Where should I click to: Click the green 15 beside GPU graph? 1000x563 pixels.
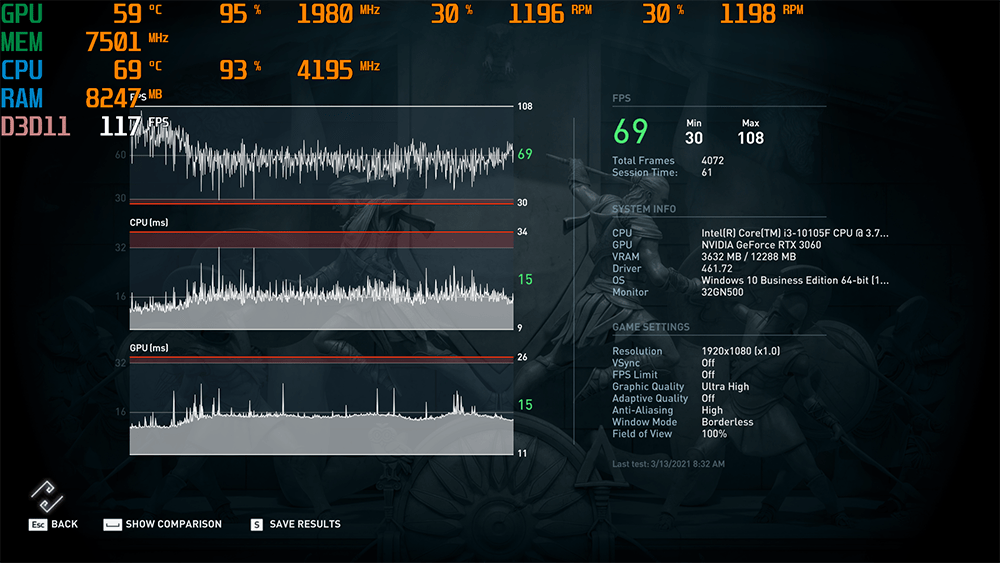pos(525,405)
